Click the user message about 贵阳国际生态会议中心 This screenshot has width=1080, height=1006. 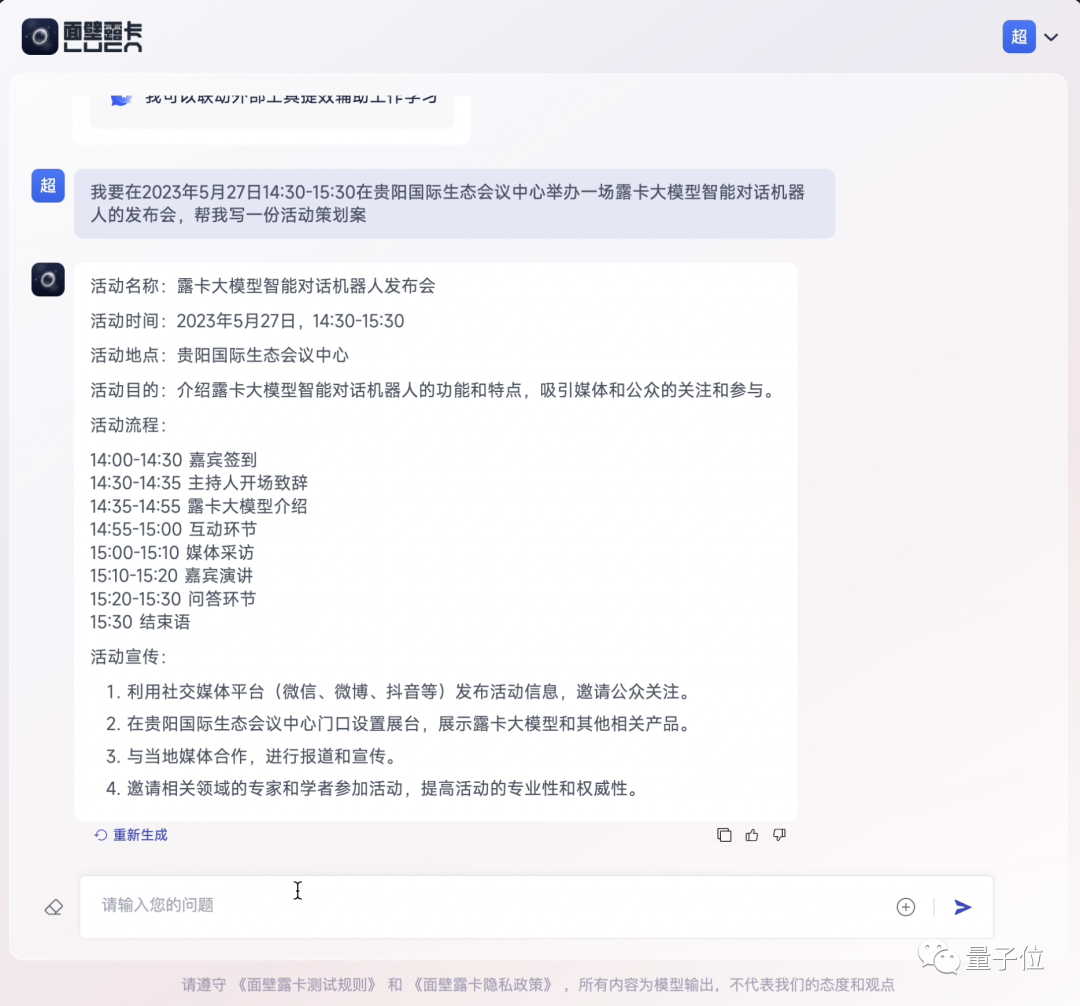(453, 203)
